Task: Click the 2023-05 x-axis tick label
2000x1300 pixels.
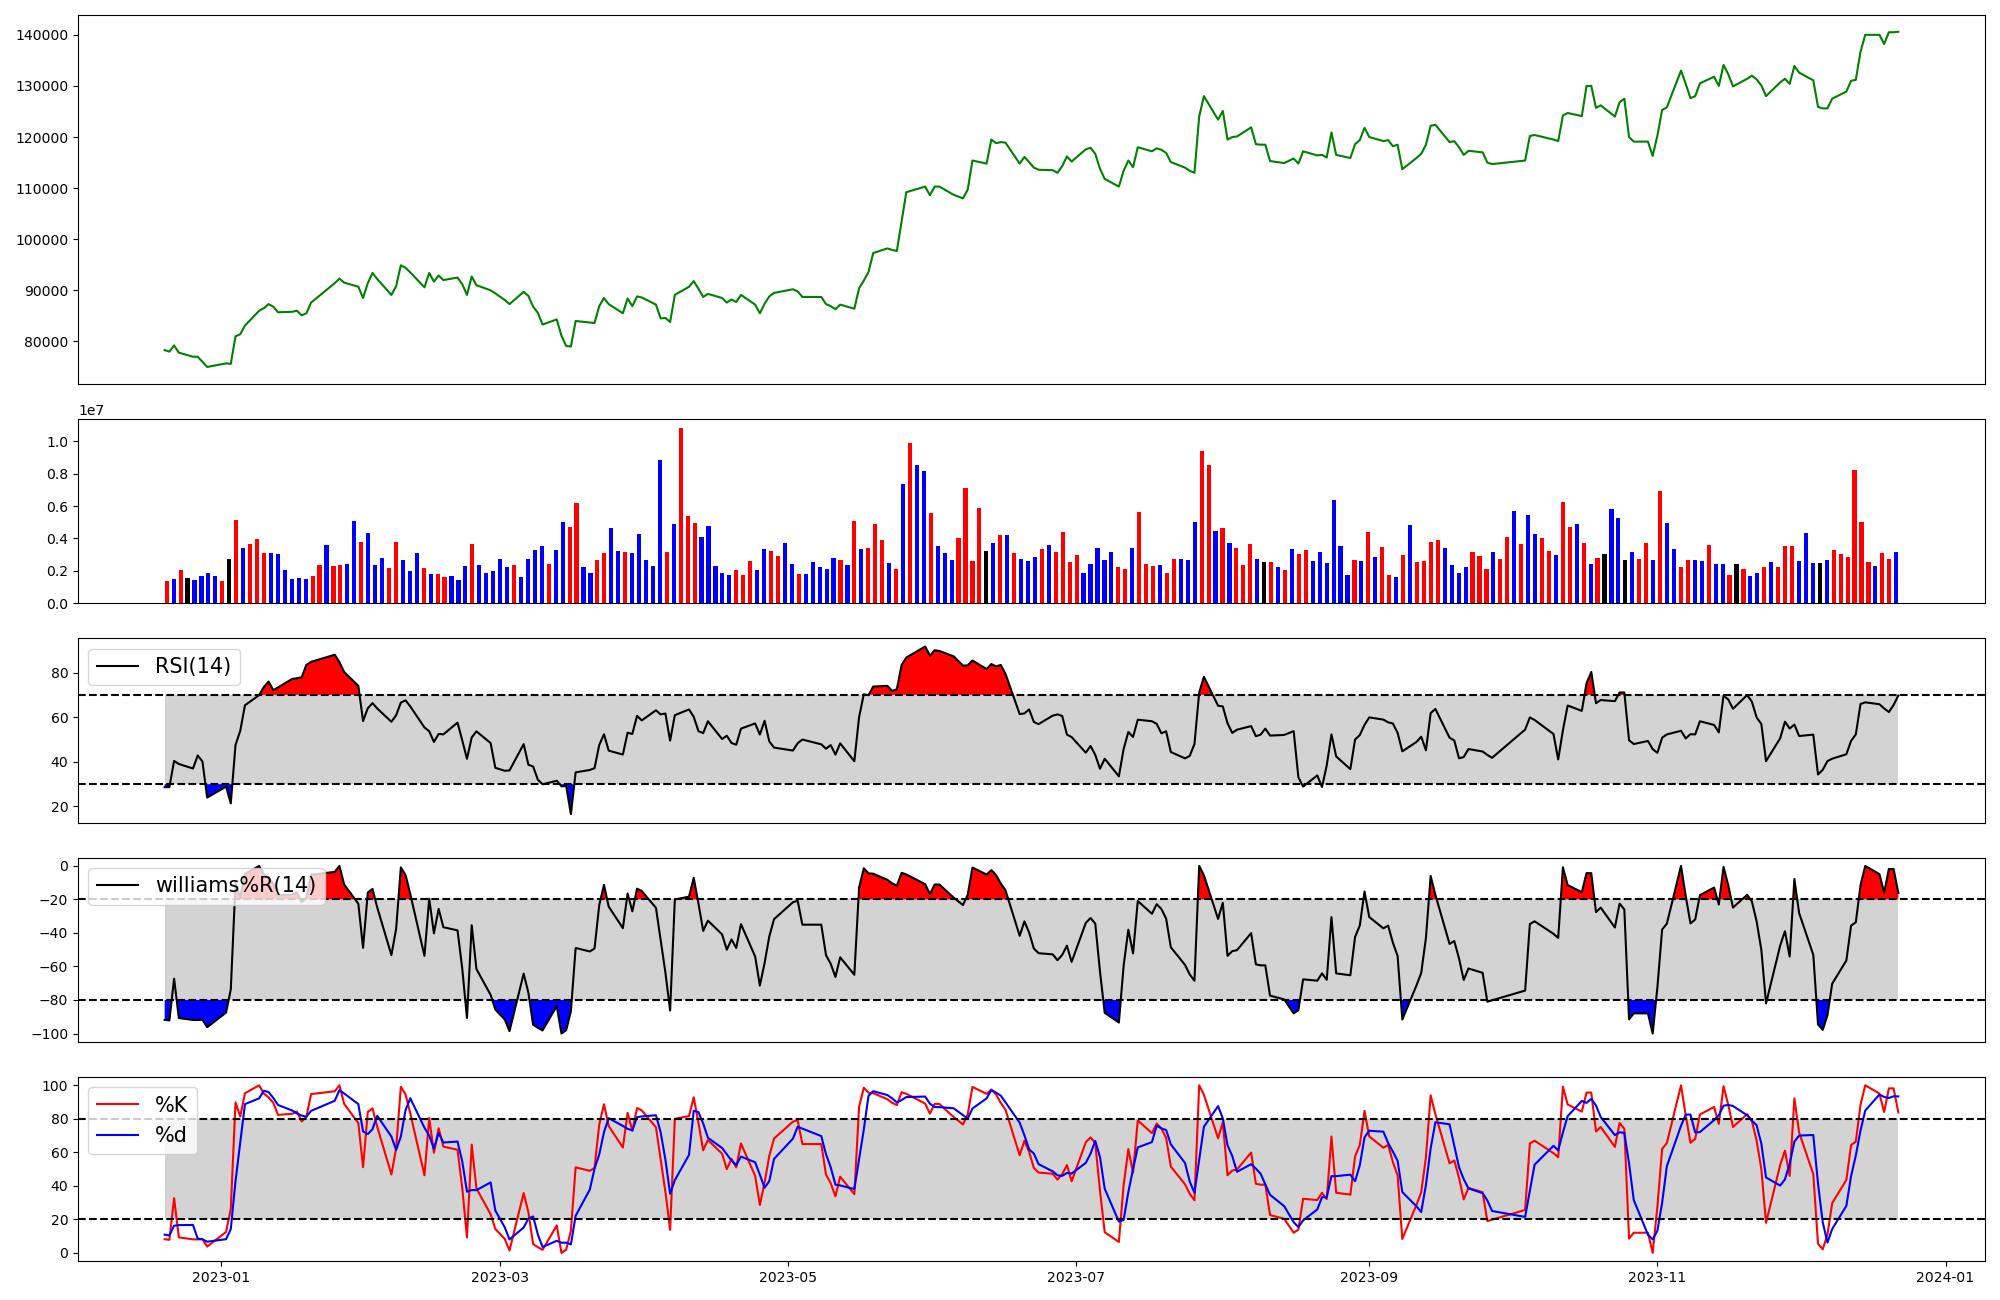Action: (788, 1277)
